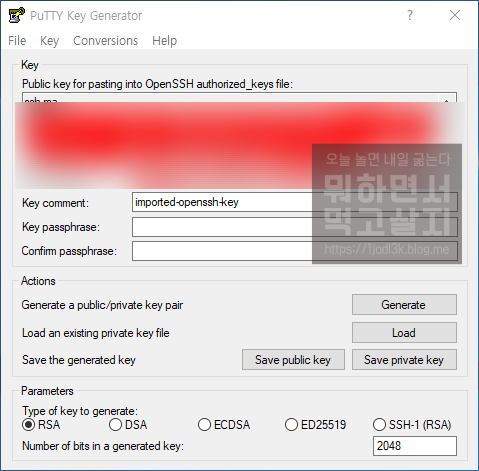Viewport: 479px width, 471px height.
Task: Select the DSA key type
Action: [x=128, y=425]
